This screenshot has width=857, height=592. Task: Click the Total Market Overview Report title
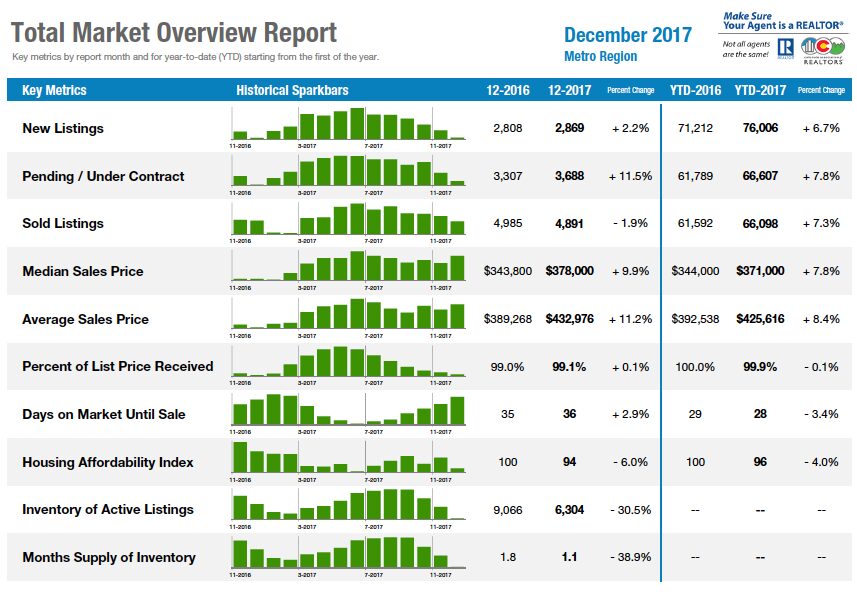(x=174, y=33)
